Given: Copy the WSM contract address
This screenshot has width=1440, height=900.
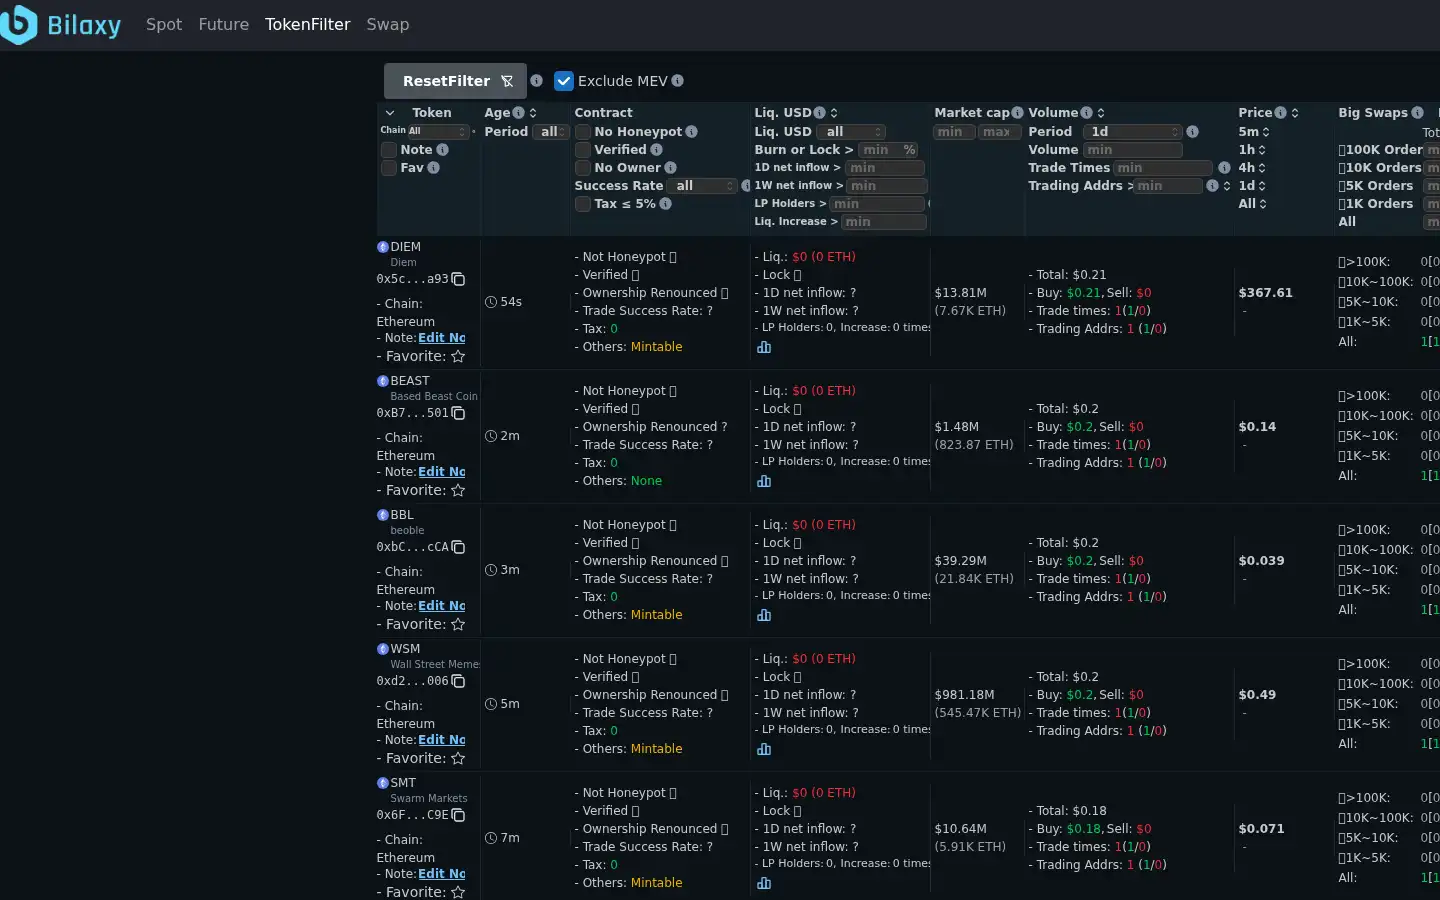Looking at the screenshot, I should [x=458, y=681].
